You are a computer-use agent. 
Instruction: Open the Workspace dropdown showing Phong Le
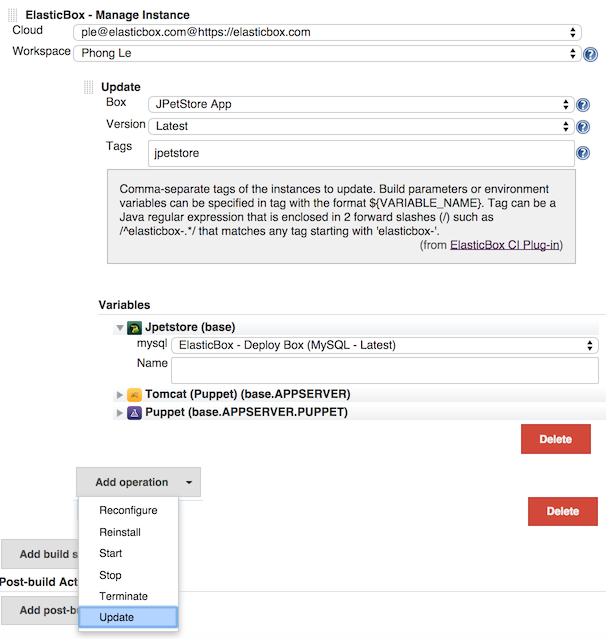point(327,53)
